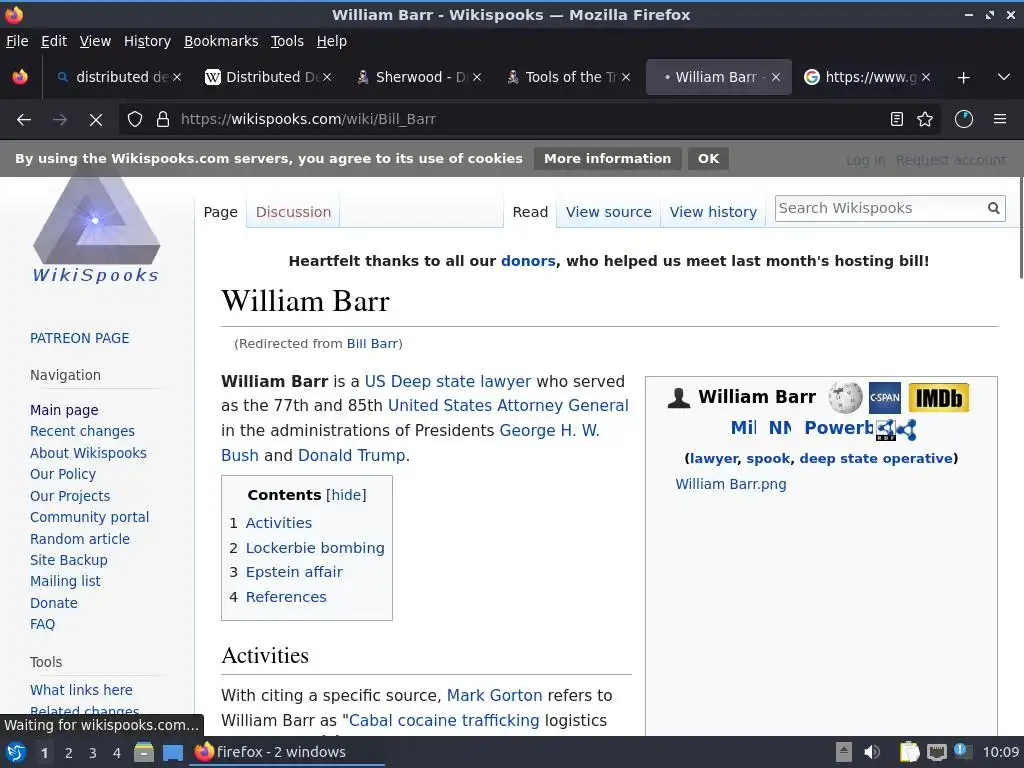Click the RDF export icon in infobox
Viewport: 1024px width, 768px height.
pos(886,429)
